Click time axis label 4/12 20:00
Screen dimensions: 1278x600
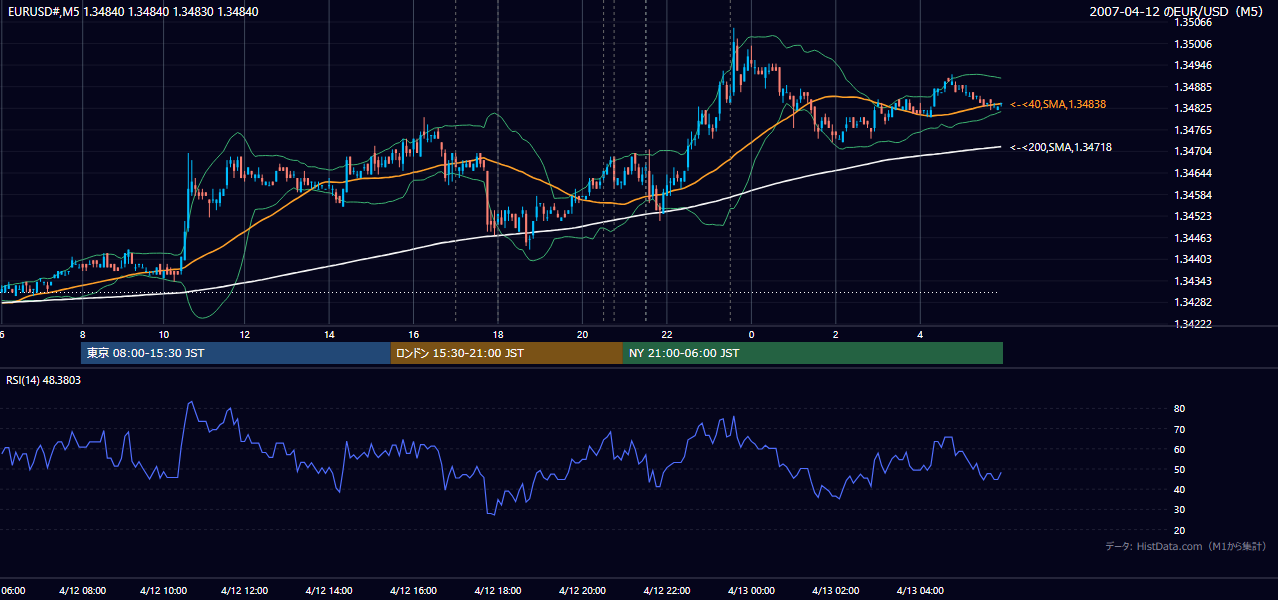pyautogui.click(x=583, y=590)
